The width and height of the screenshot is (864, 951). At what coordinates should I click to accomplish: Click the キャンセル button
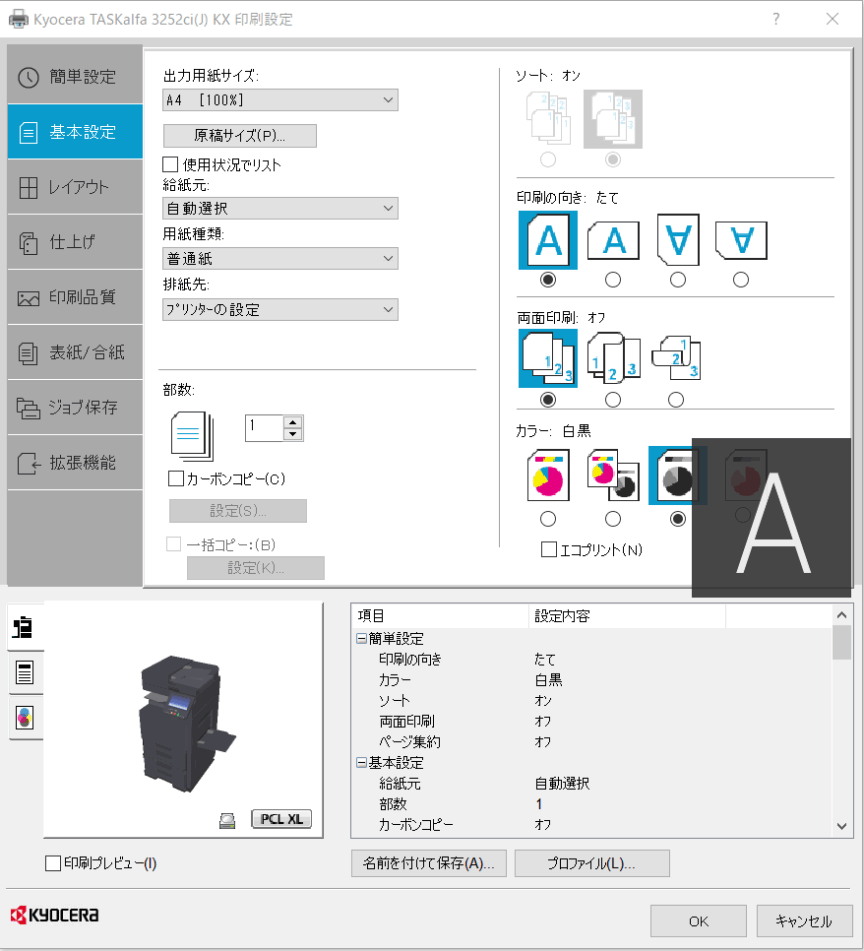pyautogui.click(x=804, y=921)
